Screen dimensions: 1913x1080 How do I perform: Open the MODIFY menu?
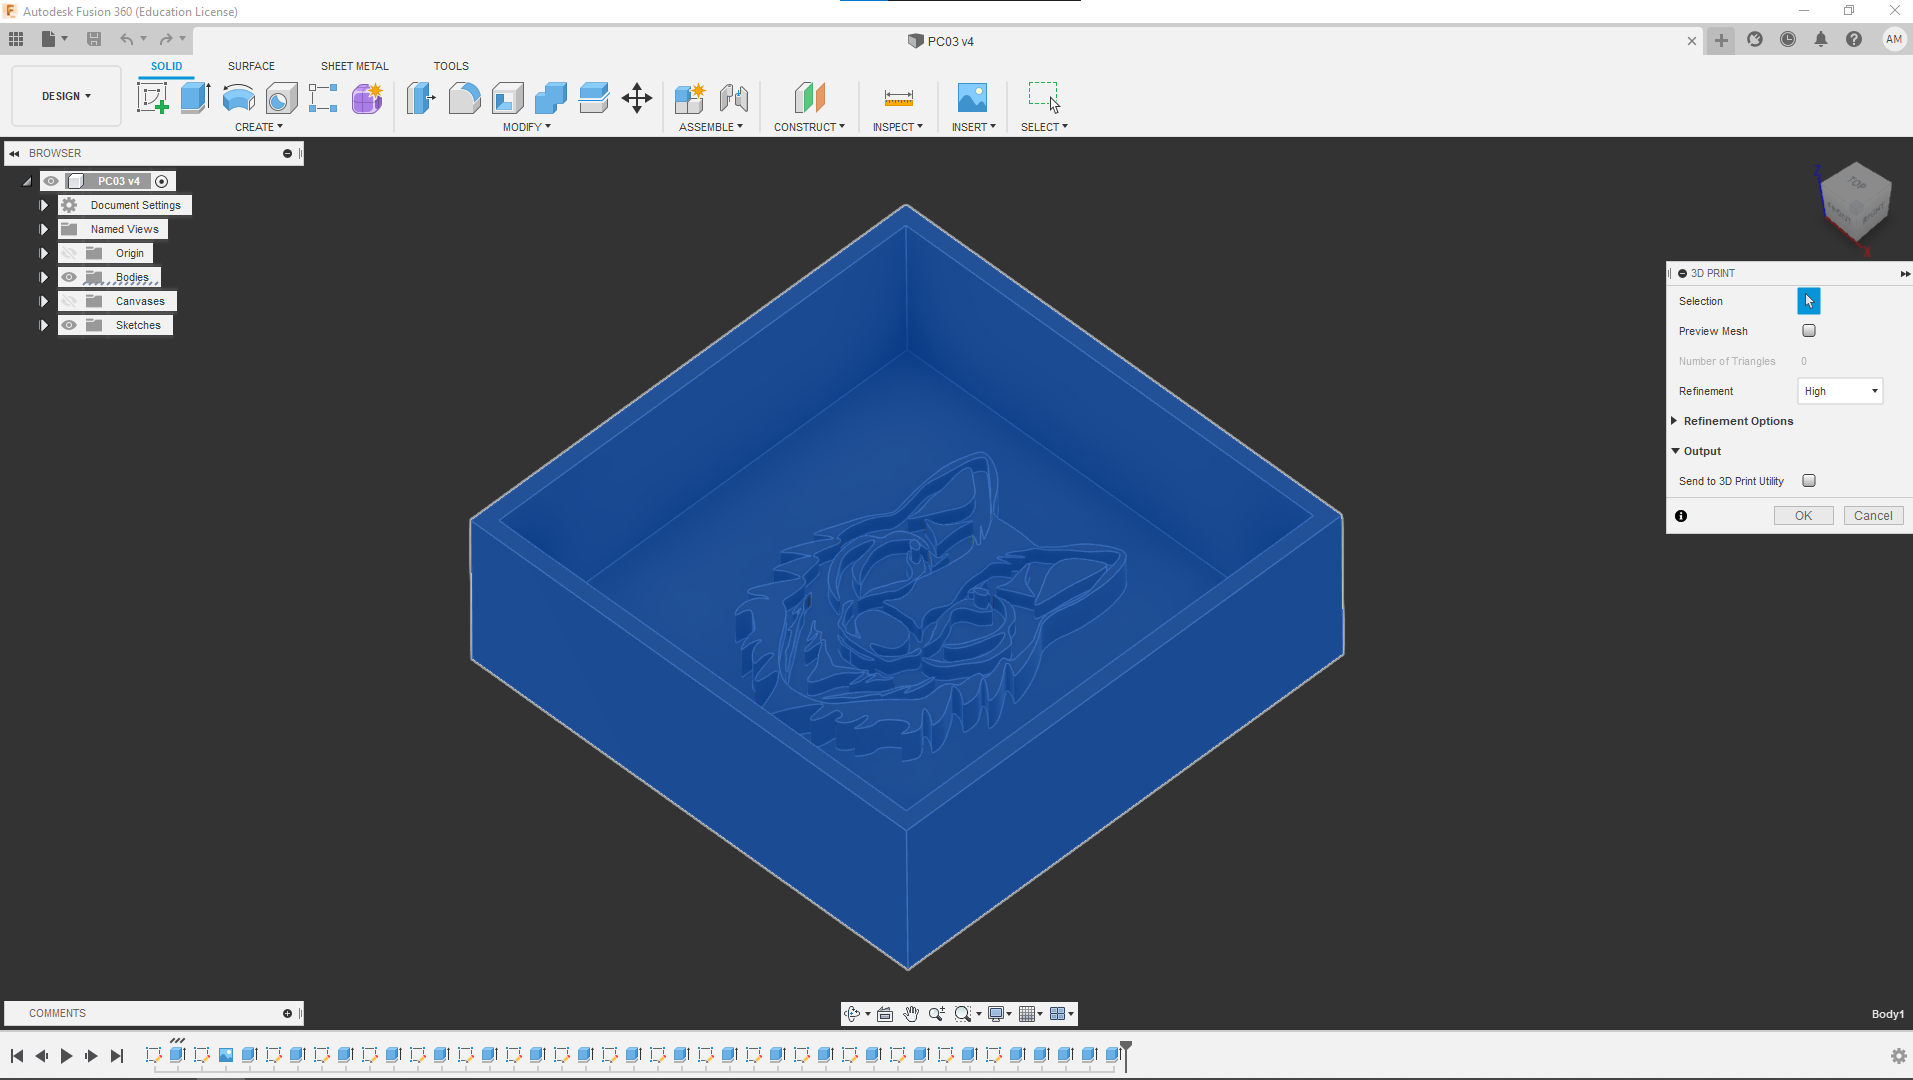[x=527, y=127]
